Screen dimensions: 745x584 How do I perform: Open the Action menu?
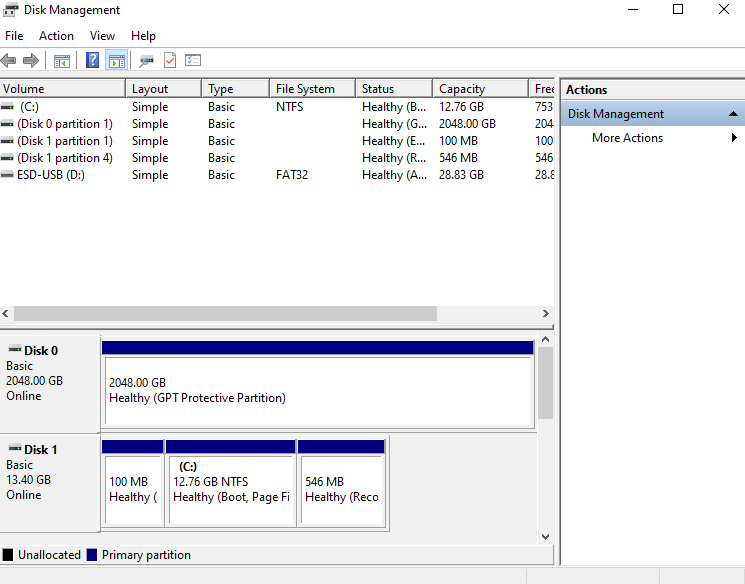[56, 36]
